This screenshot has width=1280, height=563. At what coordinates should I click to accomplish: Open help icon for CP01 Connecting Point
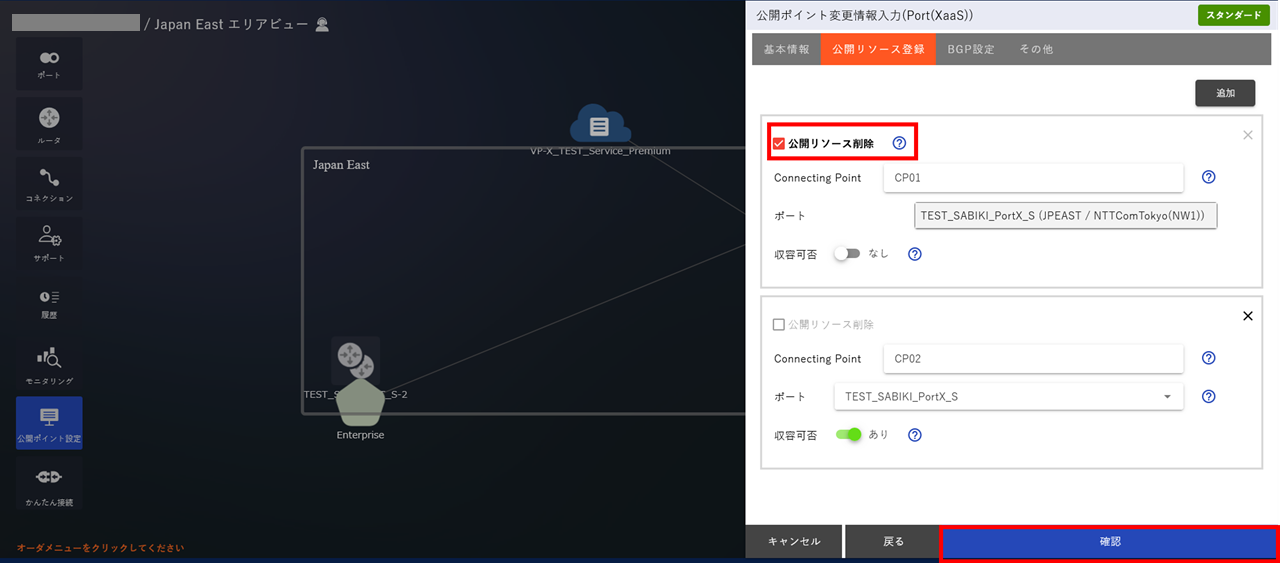click(x=1208, y=177)
